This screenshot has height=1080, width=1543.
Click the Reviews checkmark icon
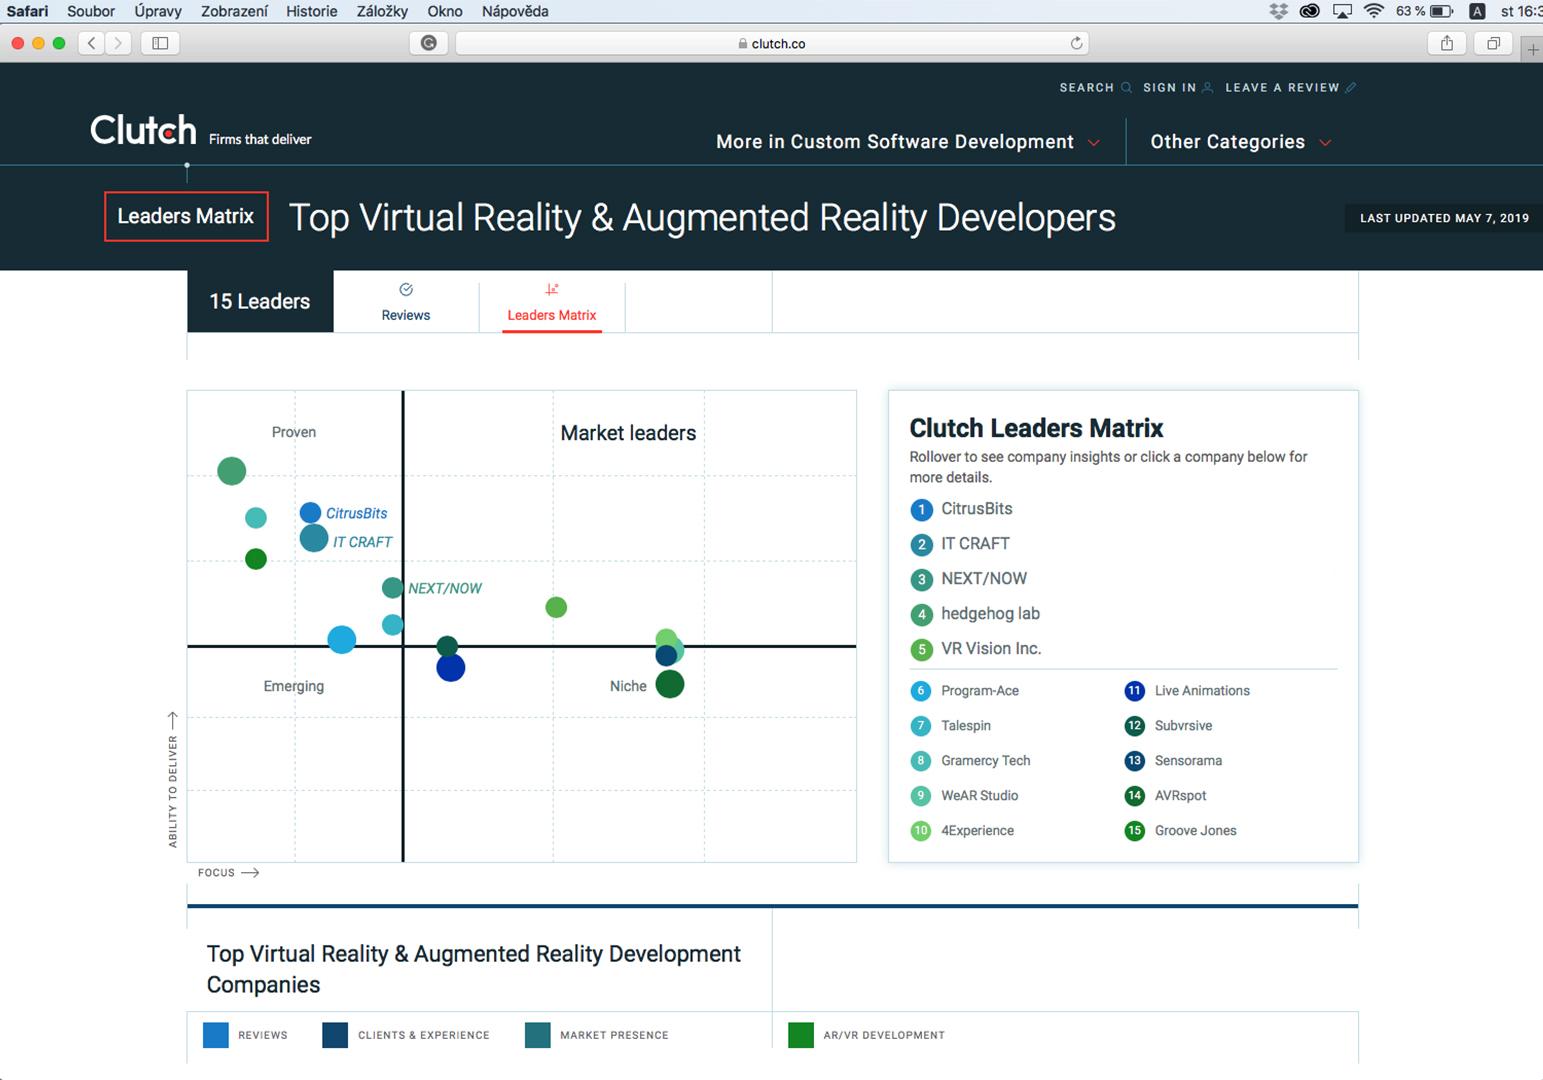406,290
